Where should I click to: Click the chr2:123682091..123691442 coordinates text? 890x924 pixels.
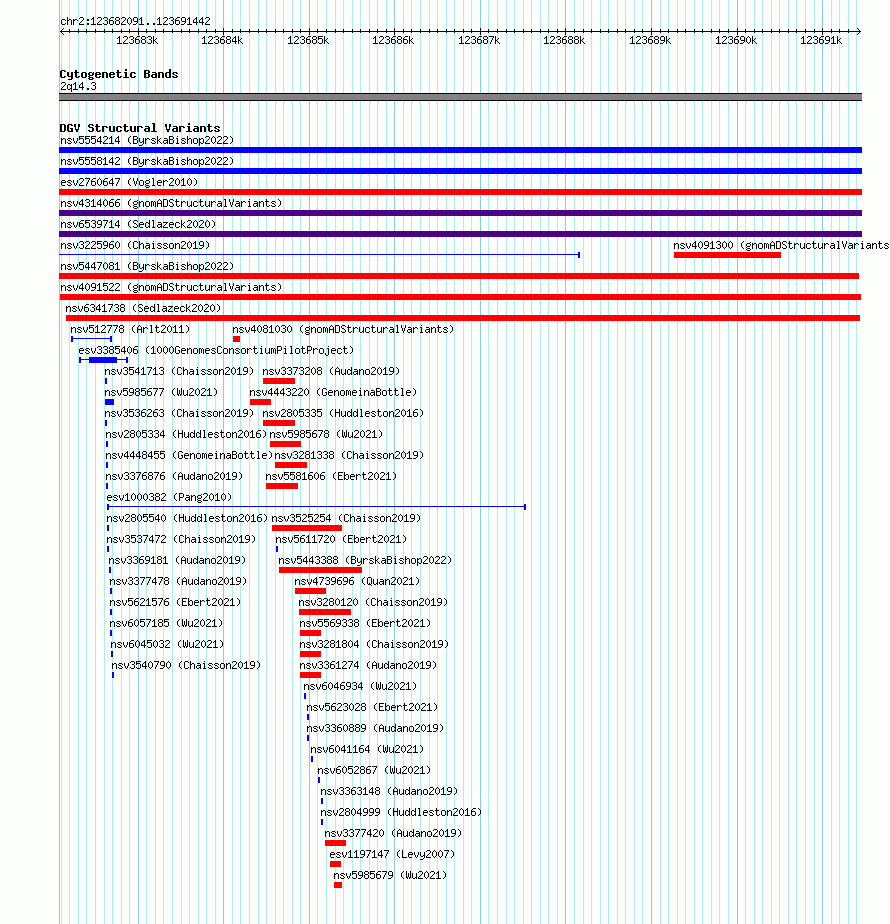click(x=136, y=21)
